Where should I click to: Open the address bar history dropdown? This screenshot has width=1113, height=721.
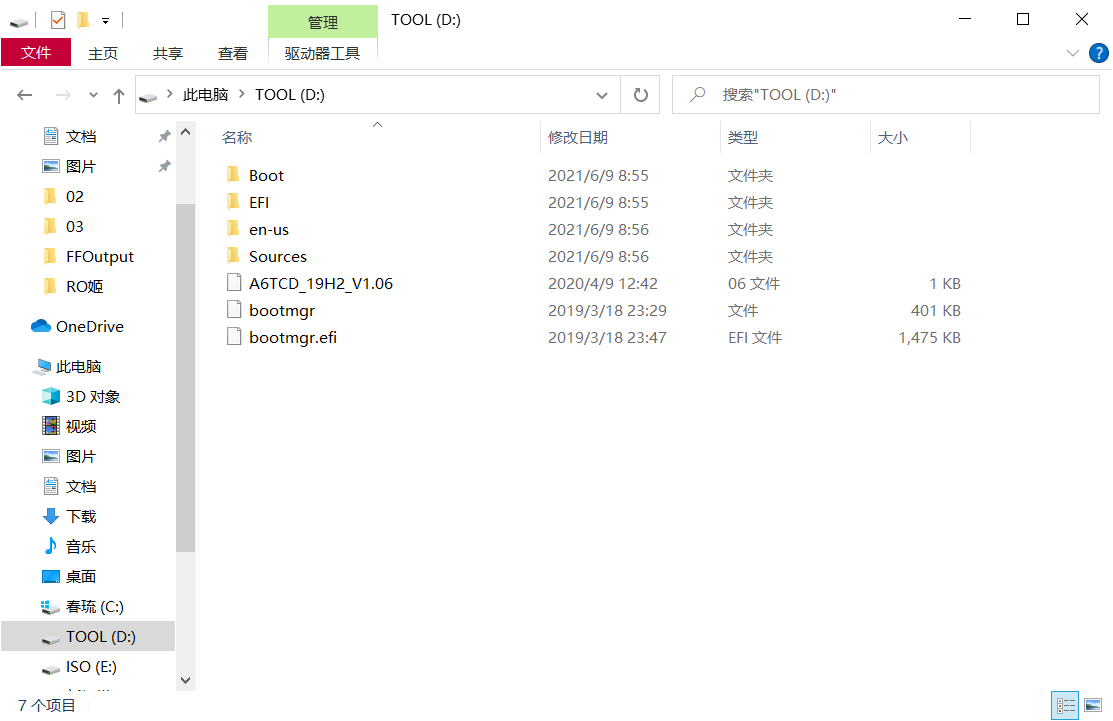coord(602,95)
